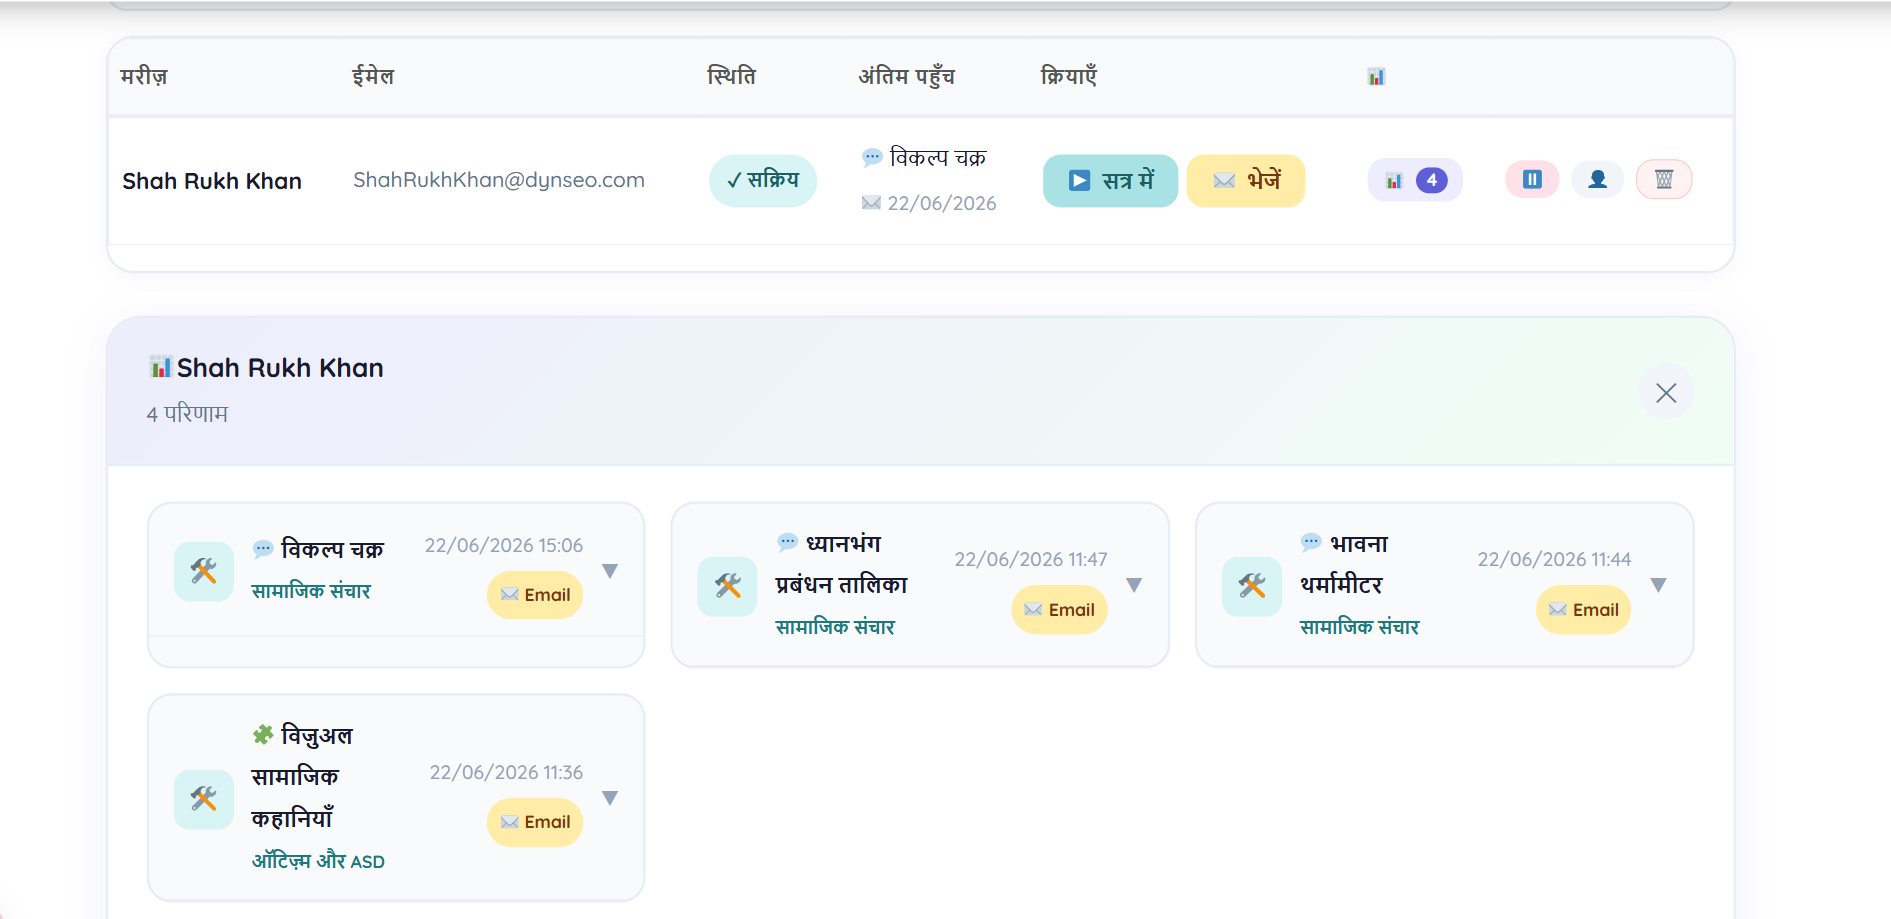Click timestamp 22/06/2026 11:36

[506, 772]
